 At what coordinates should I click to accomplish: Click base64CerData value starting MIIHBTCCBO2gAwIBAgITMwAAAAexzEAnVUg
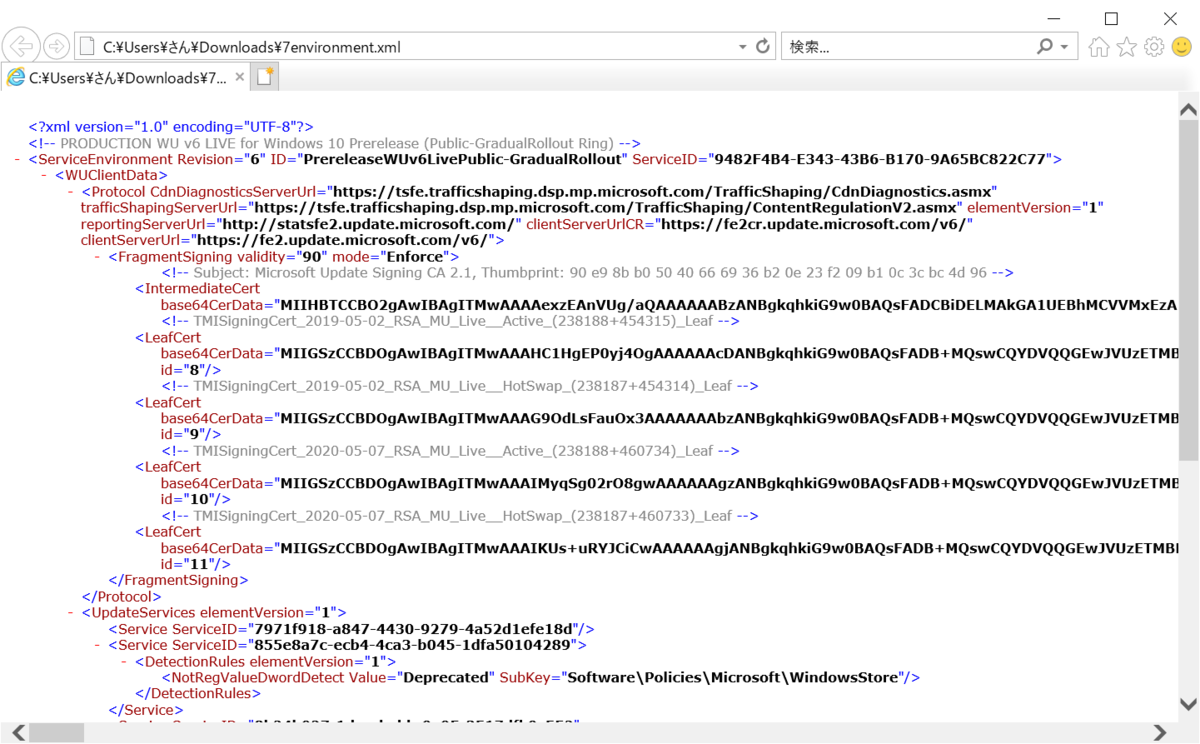[727, 305]
